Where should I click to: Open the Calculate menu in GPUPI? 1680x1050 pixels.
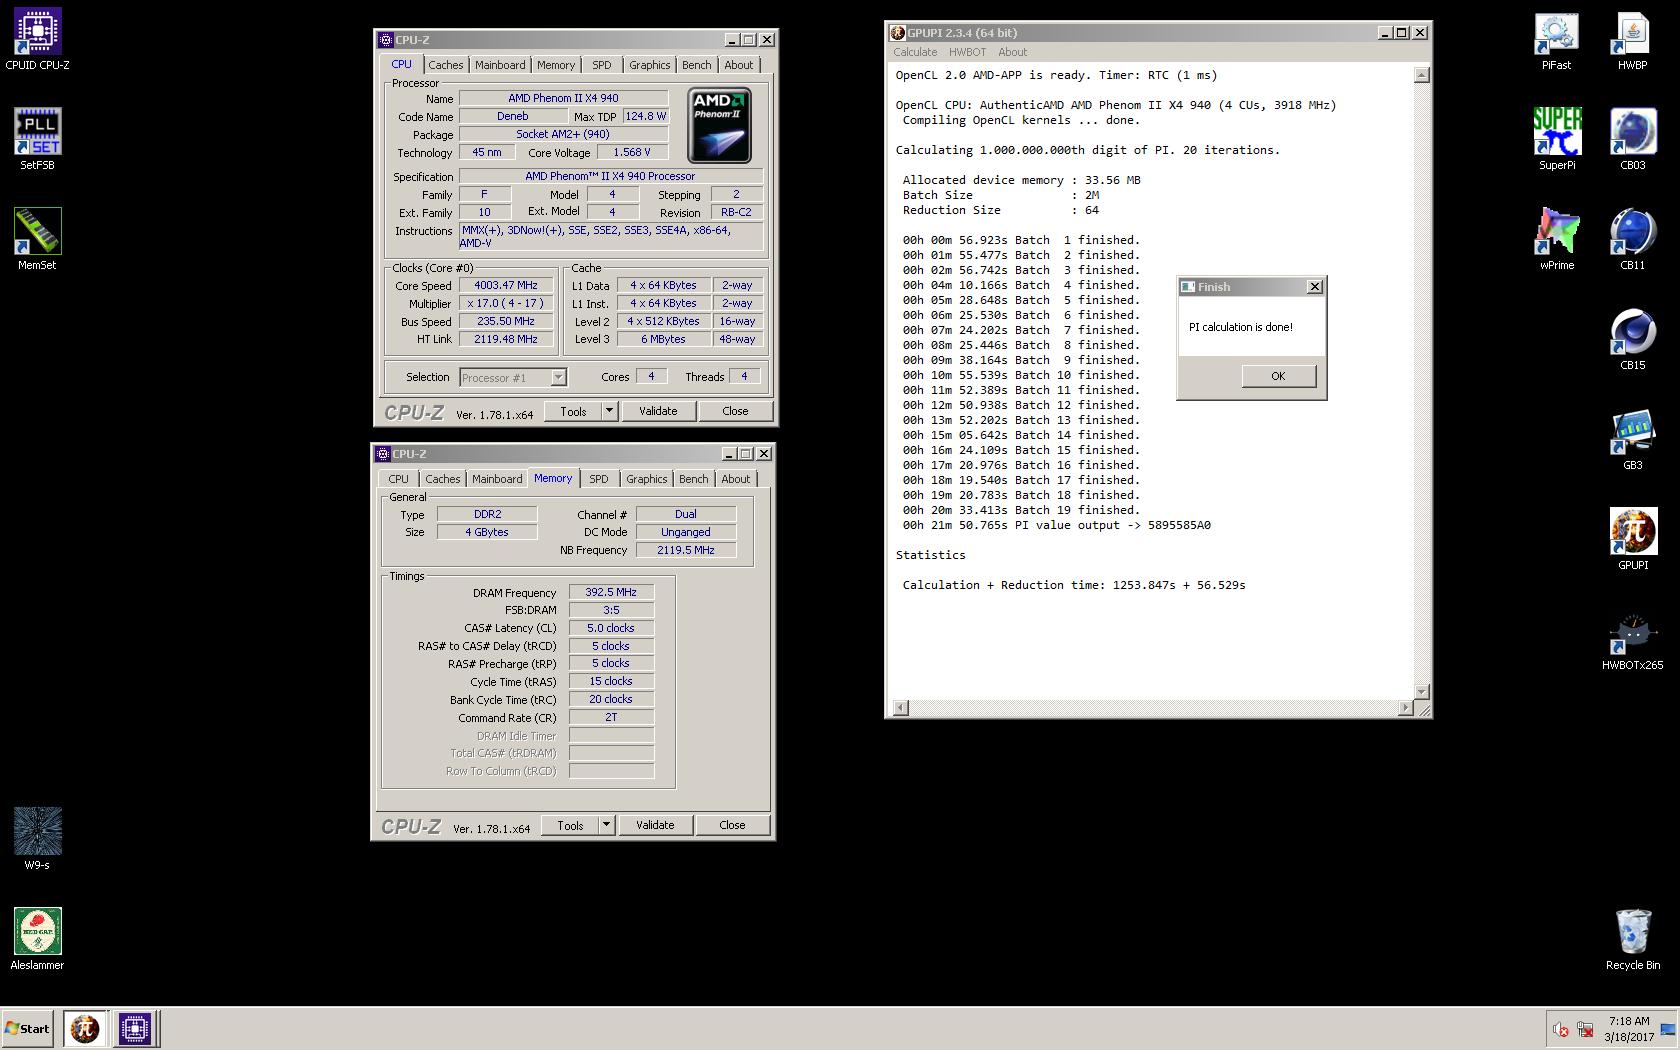pyautogui.click(x=915, y=52)
